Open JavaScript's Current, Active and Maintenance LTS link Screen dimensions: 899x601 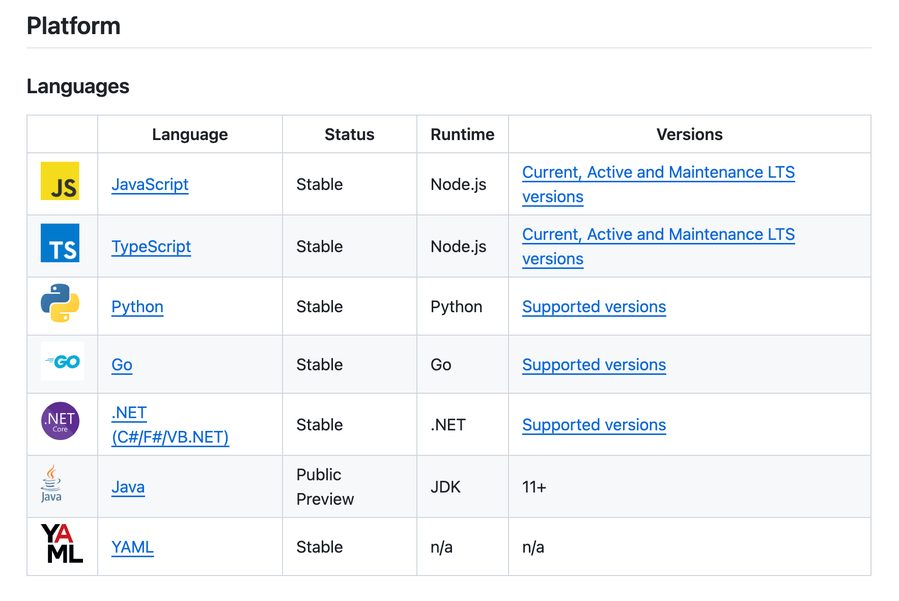[658, 172]
